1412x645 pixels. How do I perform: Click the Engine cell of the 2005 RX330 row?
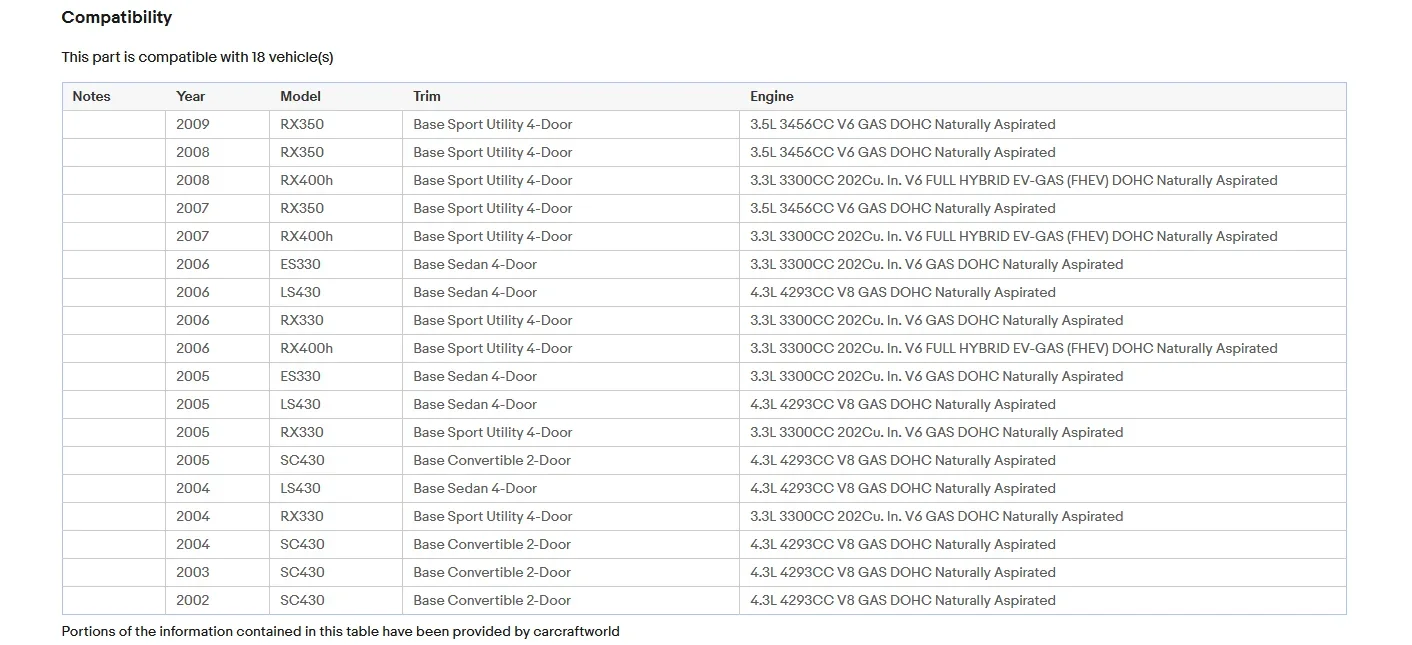1043,433
